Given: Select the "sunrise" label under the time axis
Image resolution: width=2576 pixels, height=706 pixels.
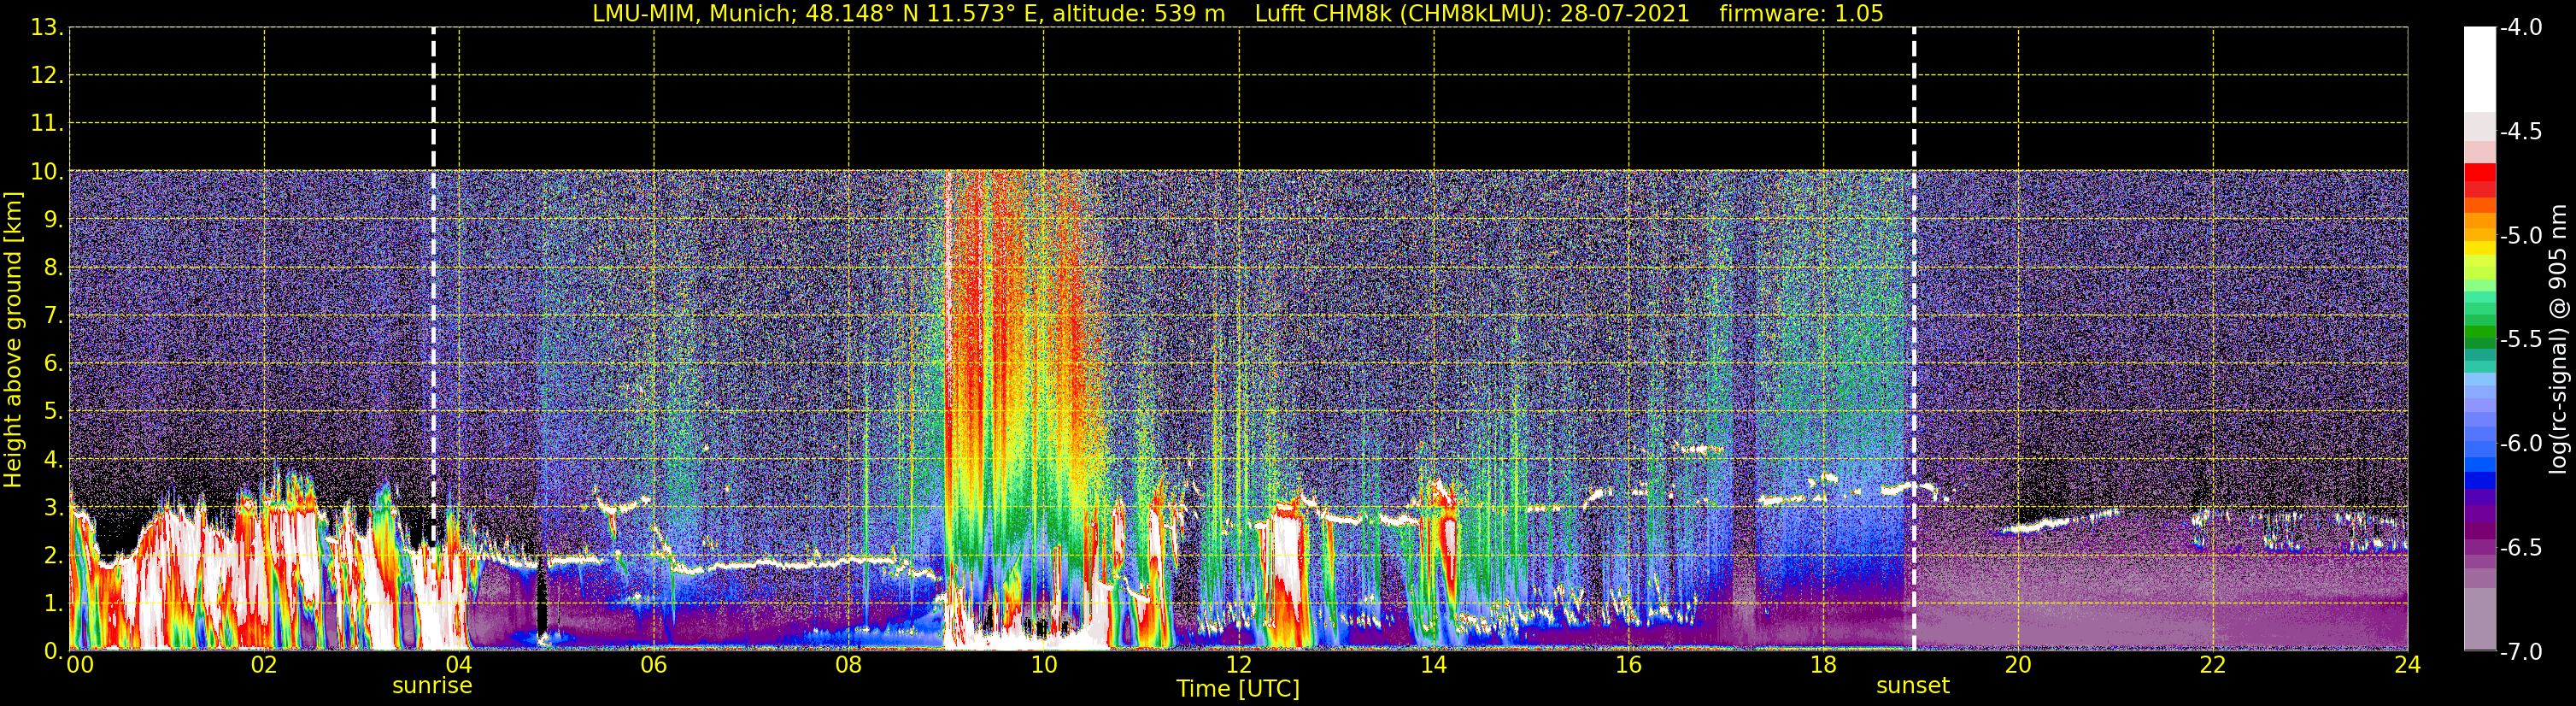Looking at the screenshot, I should 432,686.
